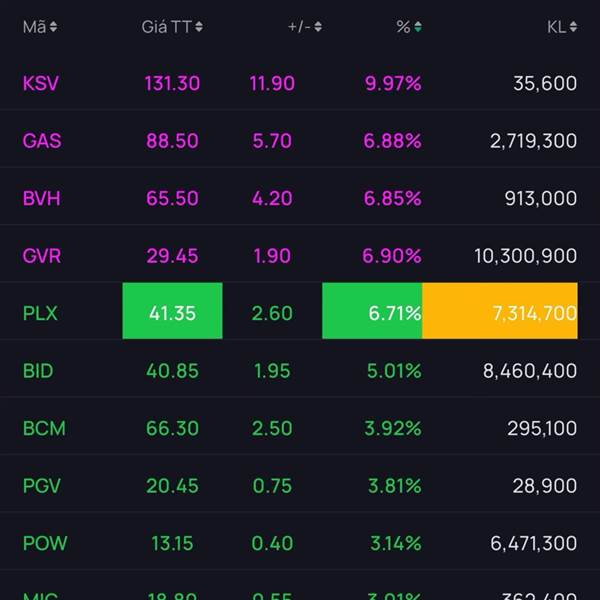Sort by the KL column arrows
This screenshot has height=600, width=600.
(x=573, y=27)
